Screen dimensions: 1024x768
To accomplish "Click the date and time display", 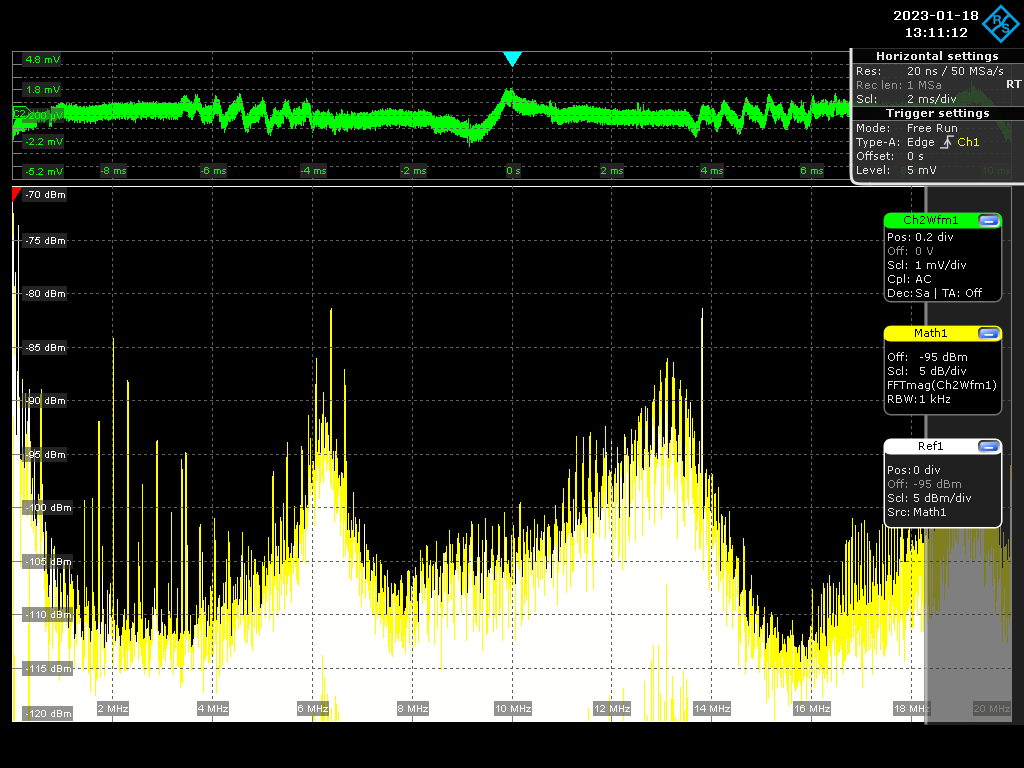I will pos(934,24).
